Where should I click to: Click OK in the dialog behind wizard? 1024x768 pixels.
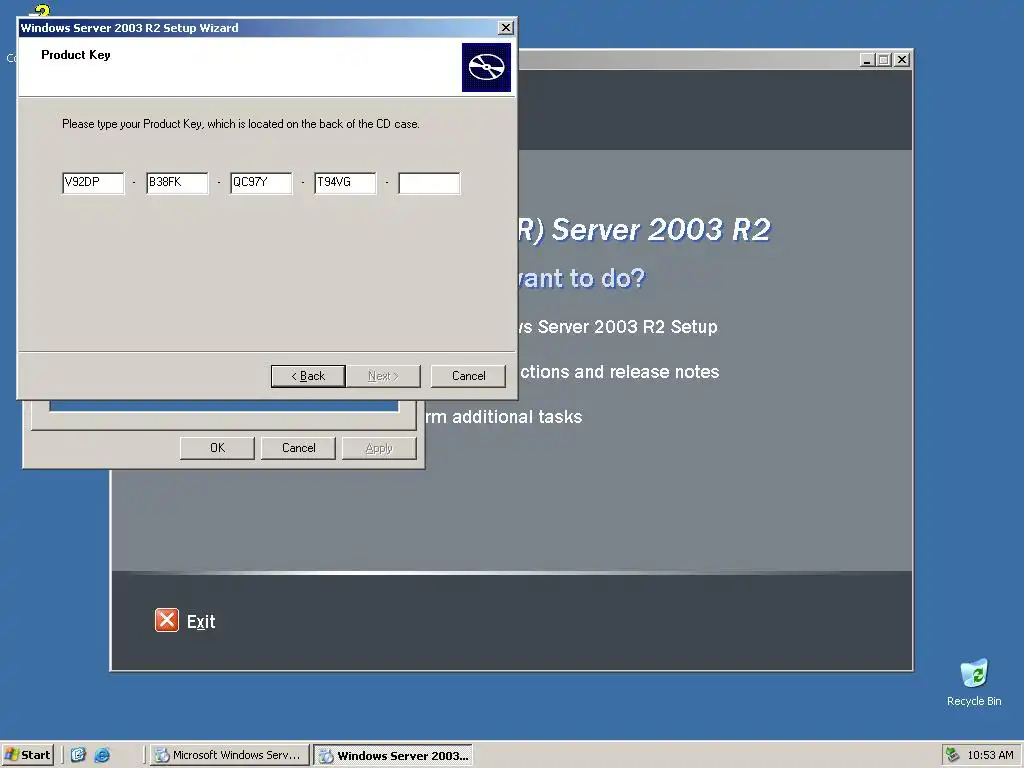217,448
